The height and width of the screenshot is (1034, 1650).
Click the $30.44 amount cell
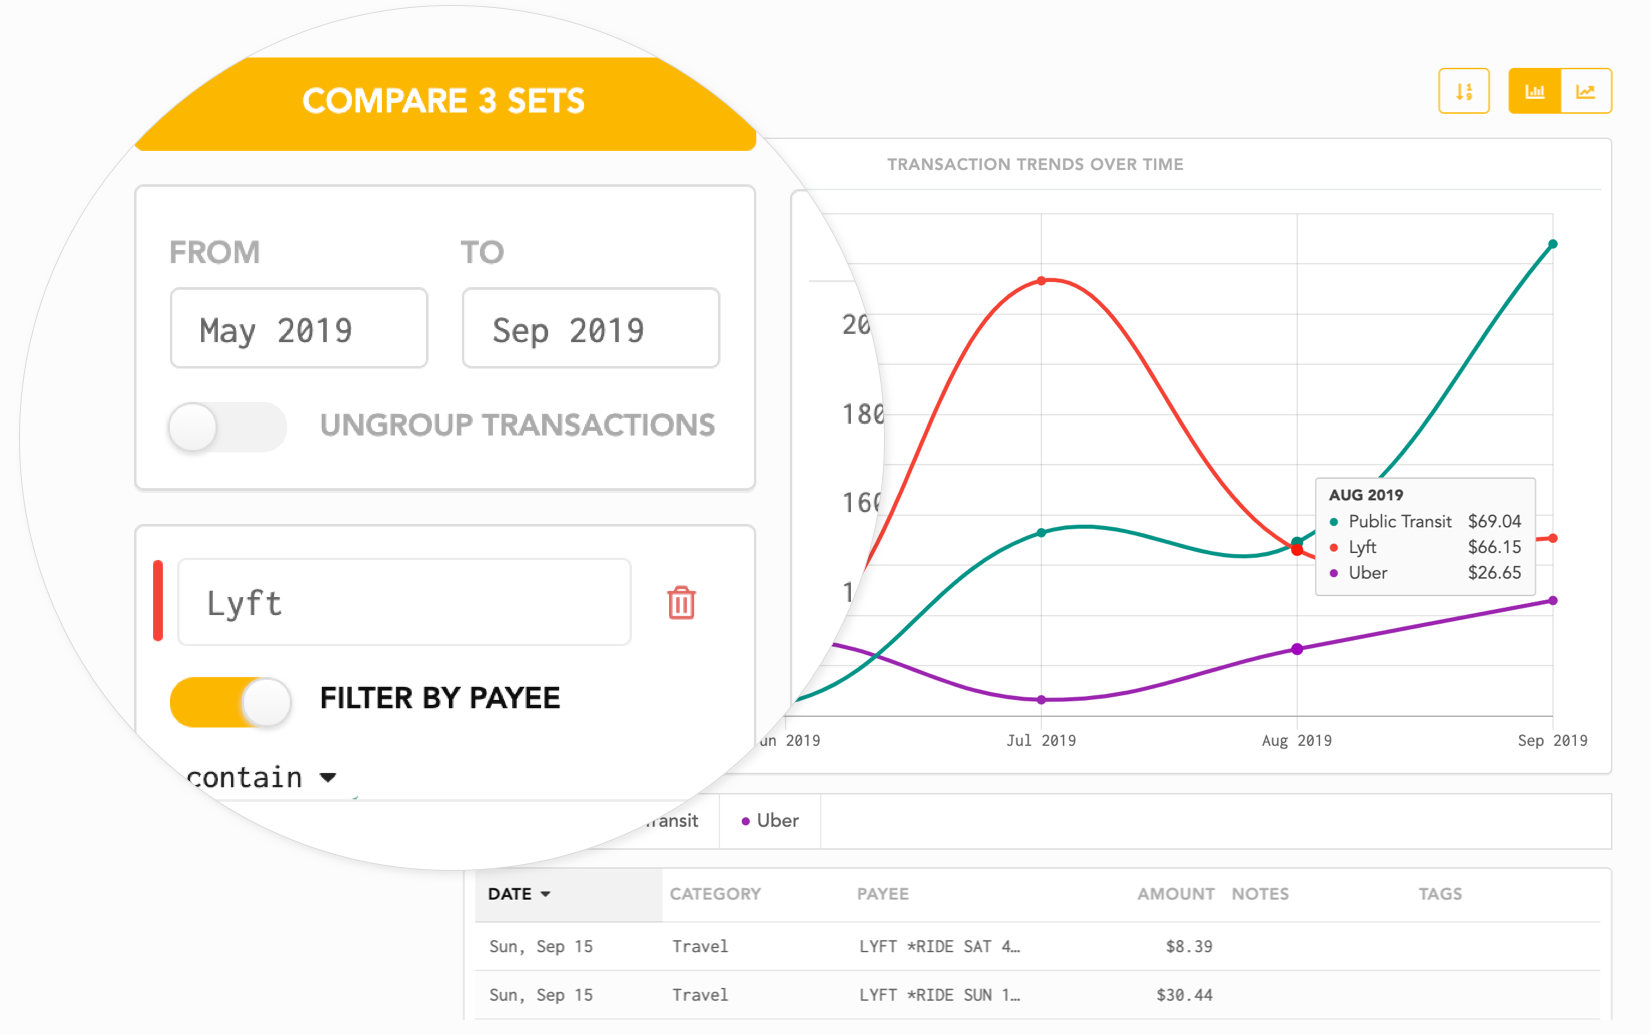tap(1184, 995)
